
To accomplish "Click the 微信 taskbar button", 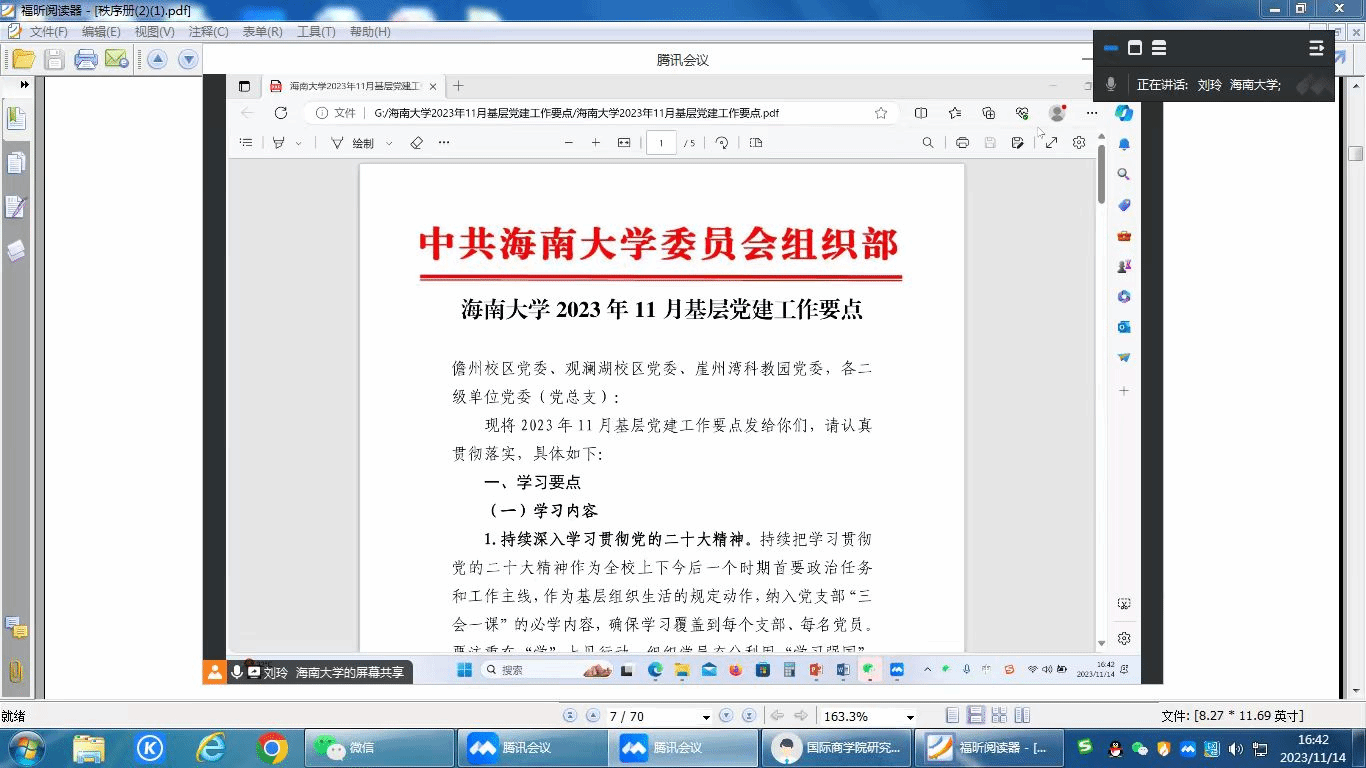I will click(x=378, y=747).
